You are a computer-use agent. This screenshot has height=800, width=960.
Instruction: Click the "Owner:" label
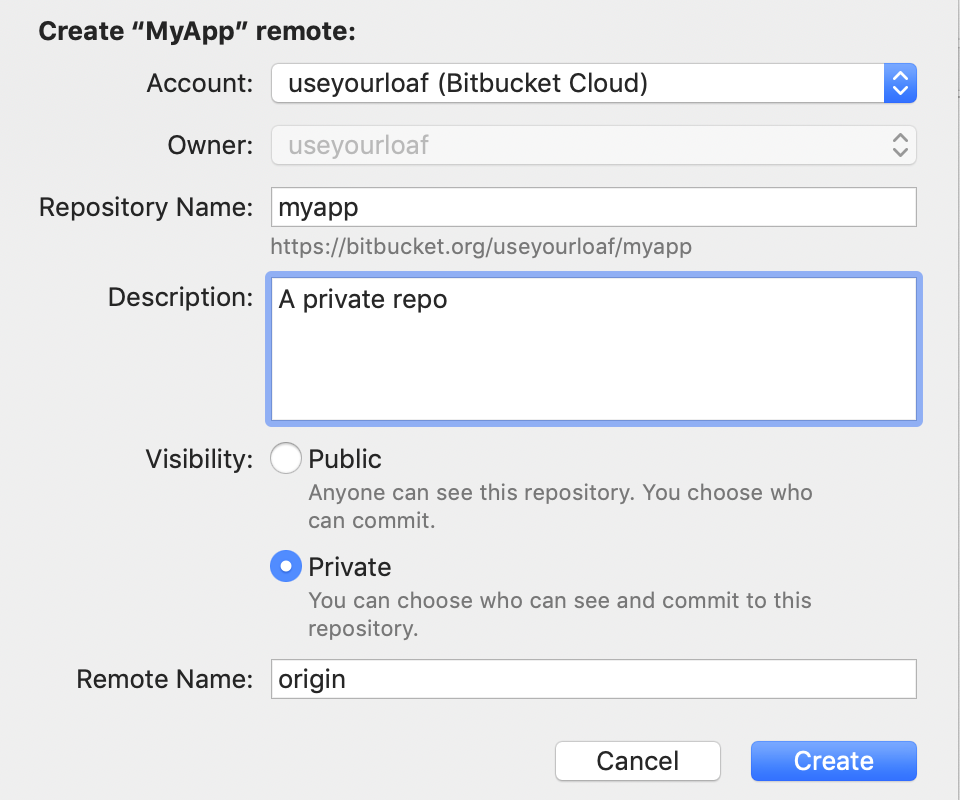click(210, 145)
